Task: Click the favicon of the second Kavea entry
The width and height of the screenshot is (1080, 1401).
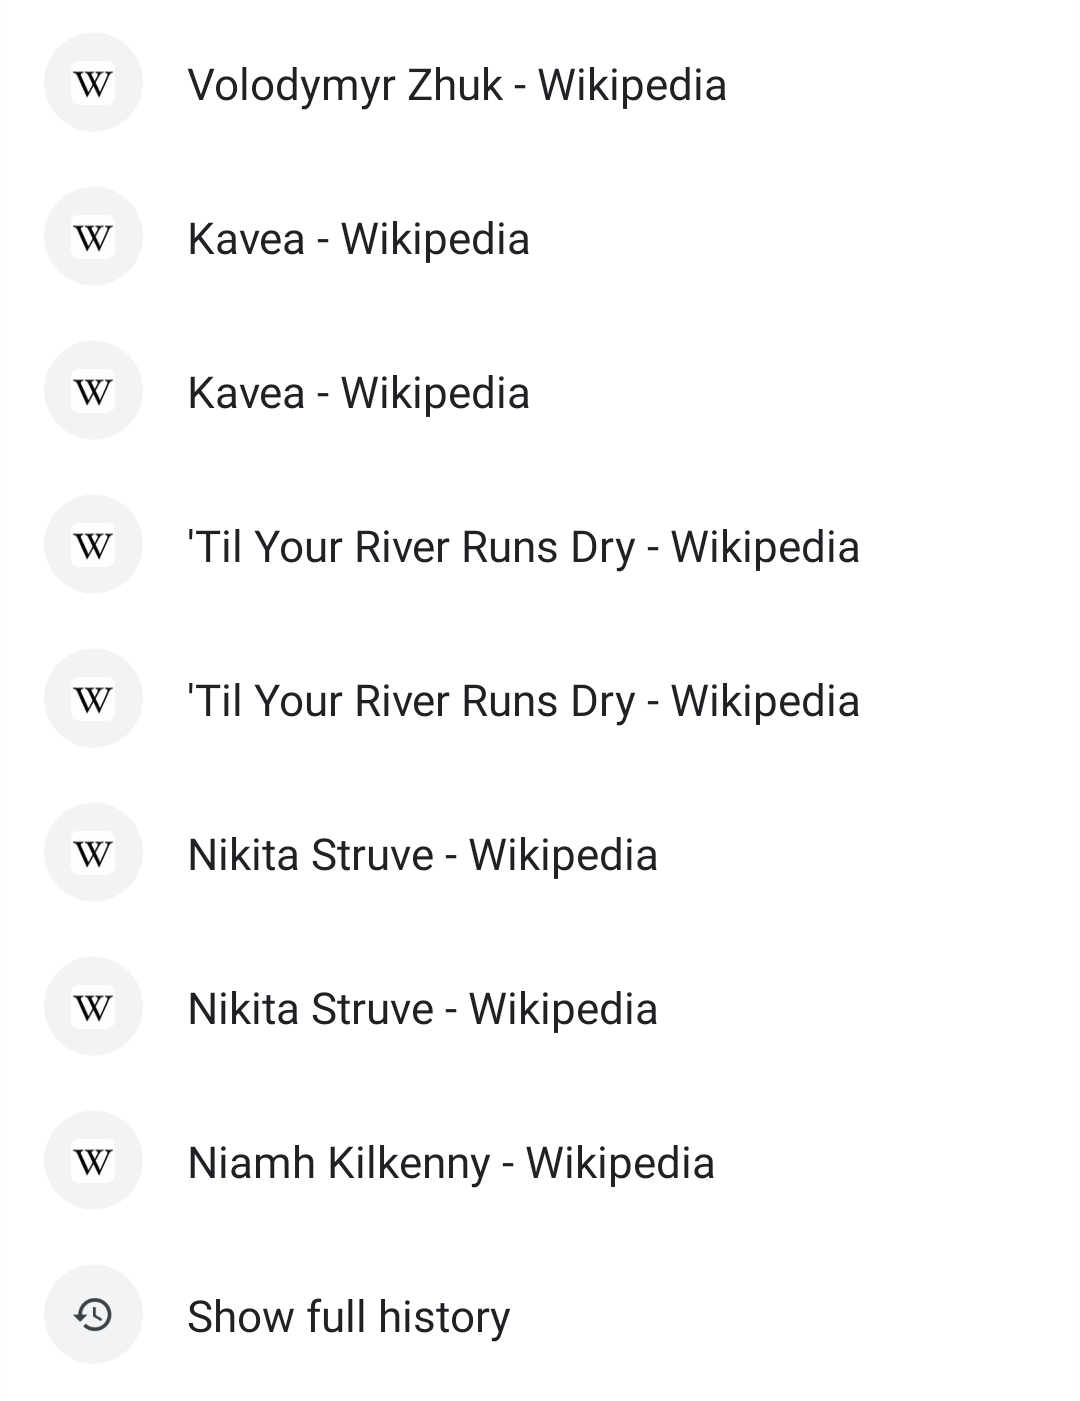Action: [x=93, y=391]
